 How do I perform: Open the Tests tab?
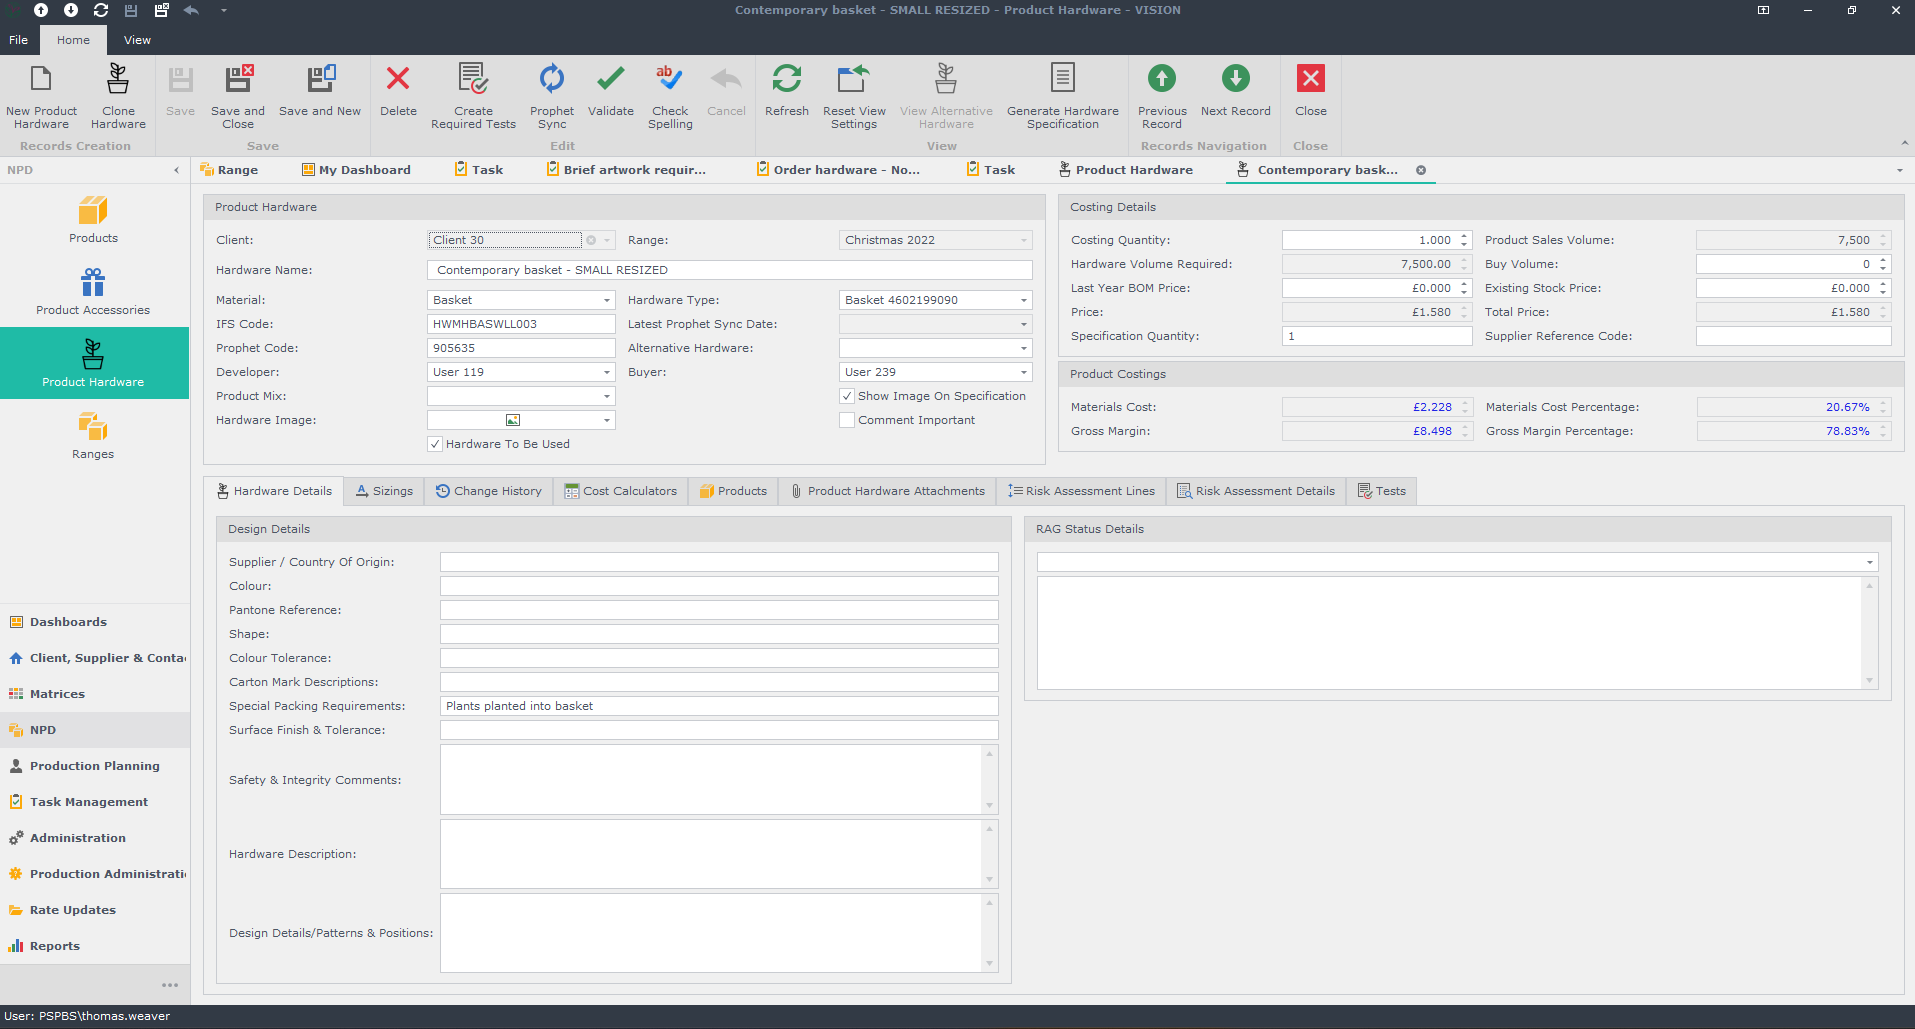tap(1381, 491)
